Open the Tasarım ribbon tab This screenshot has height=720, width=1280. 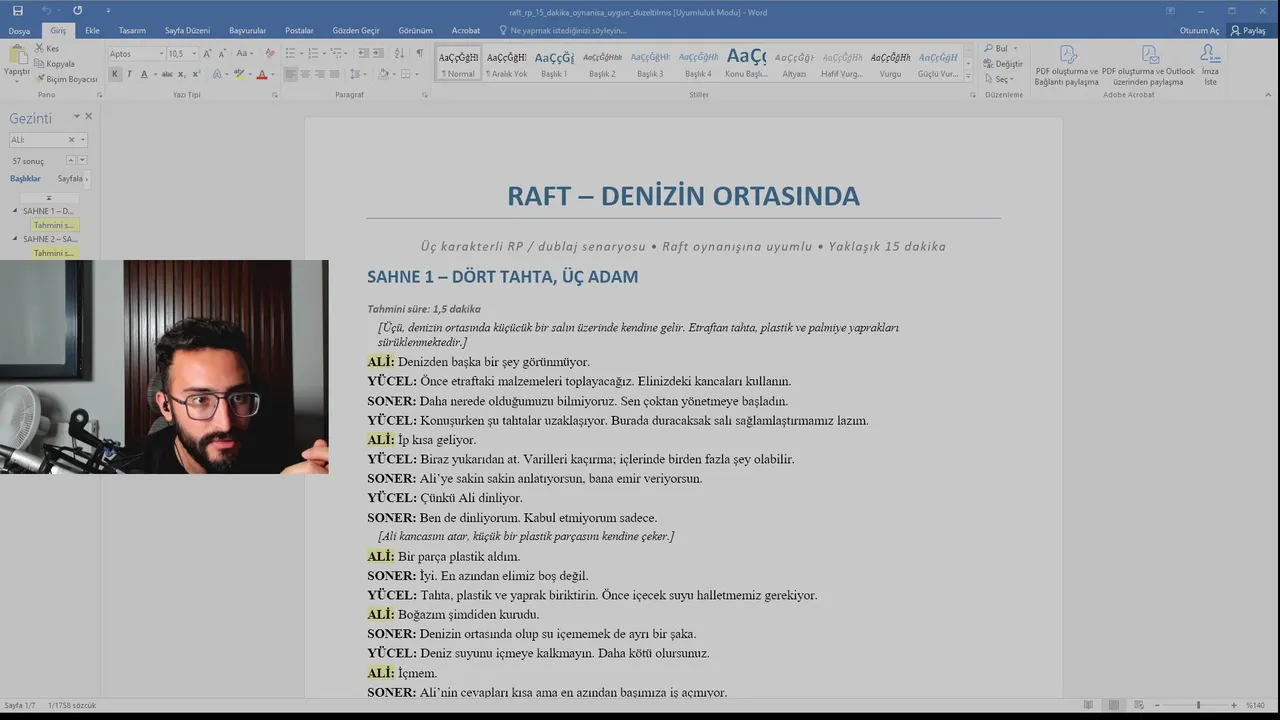(132, 31)
